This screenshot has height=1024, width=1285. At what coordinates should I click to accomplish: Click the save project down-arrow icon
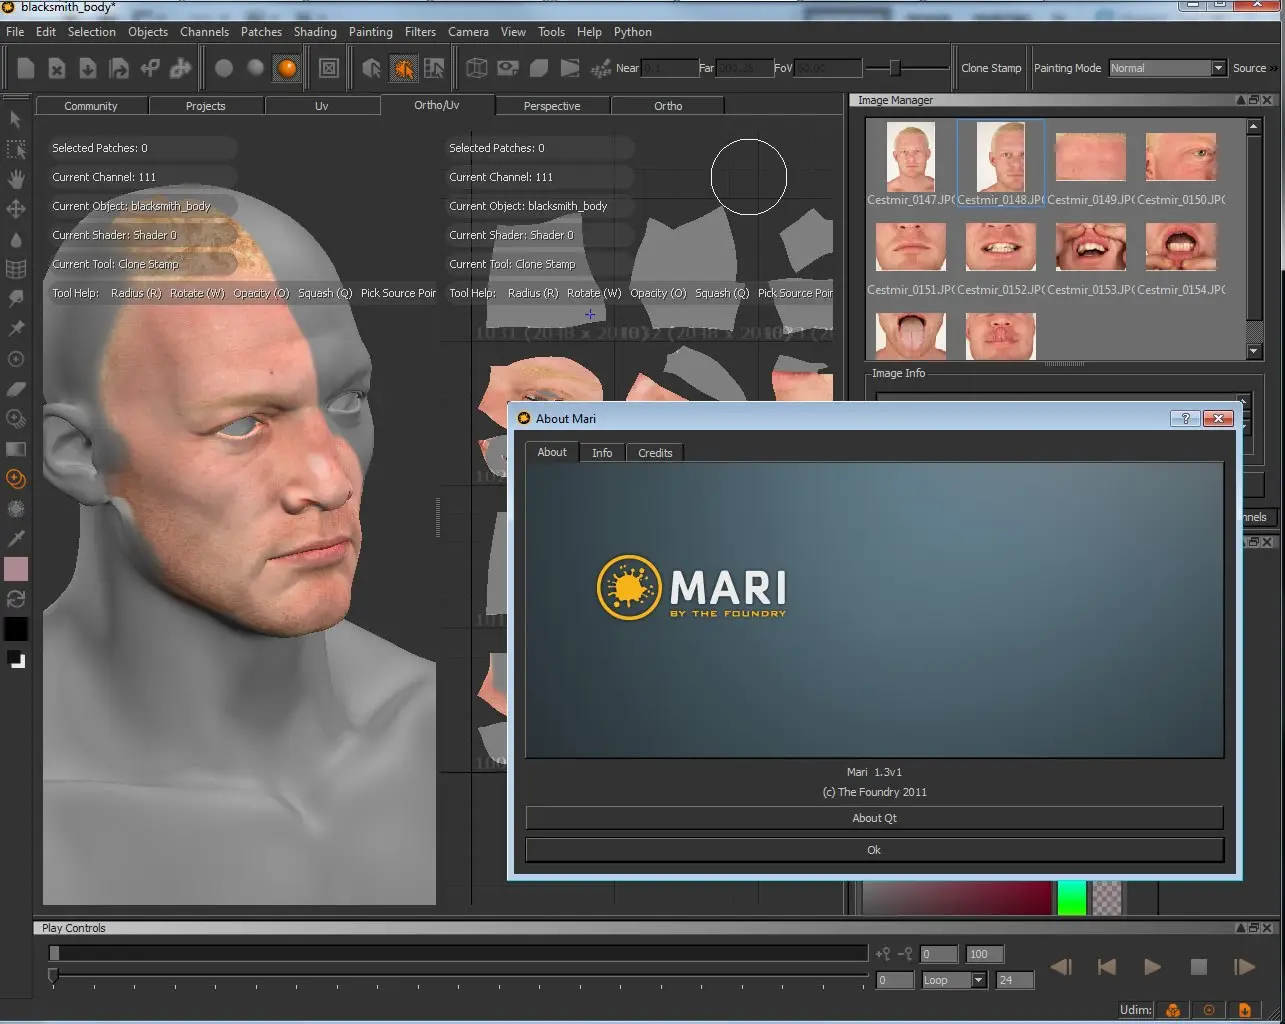88,68
